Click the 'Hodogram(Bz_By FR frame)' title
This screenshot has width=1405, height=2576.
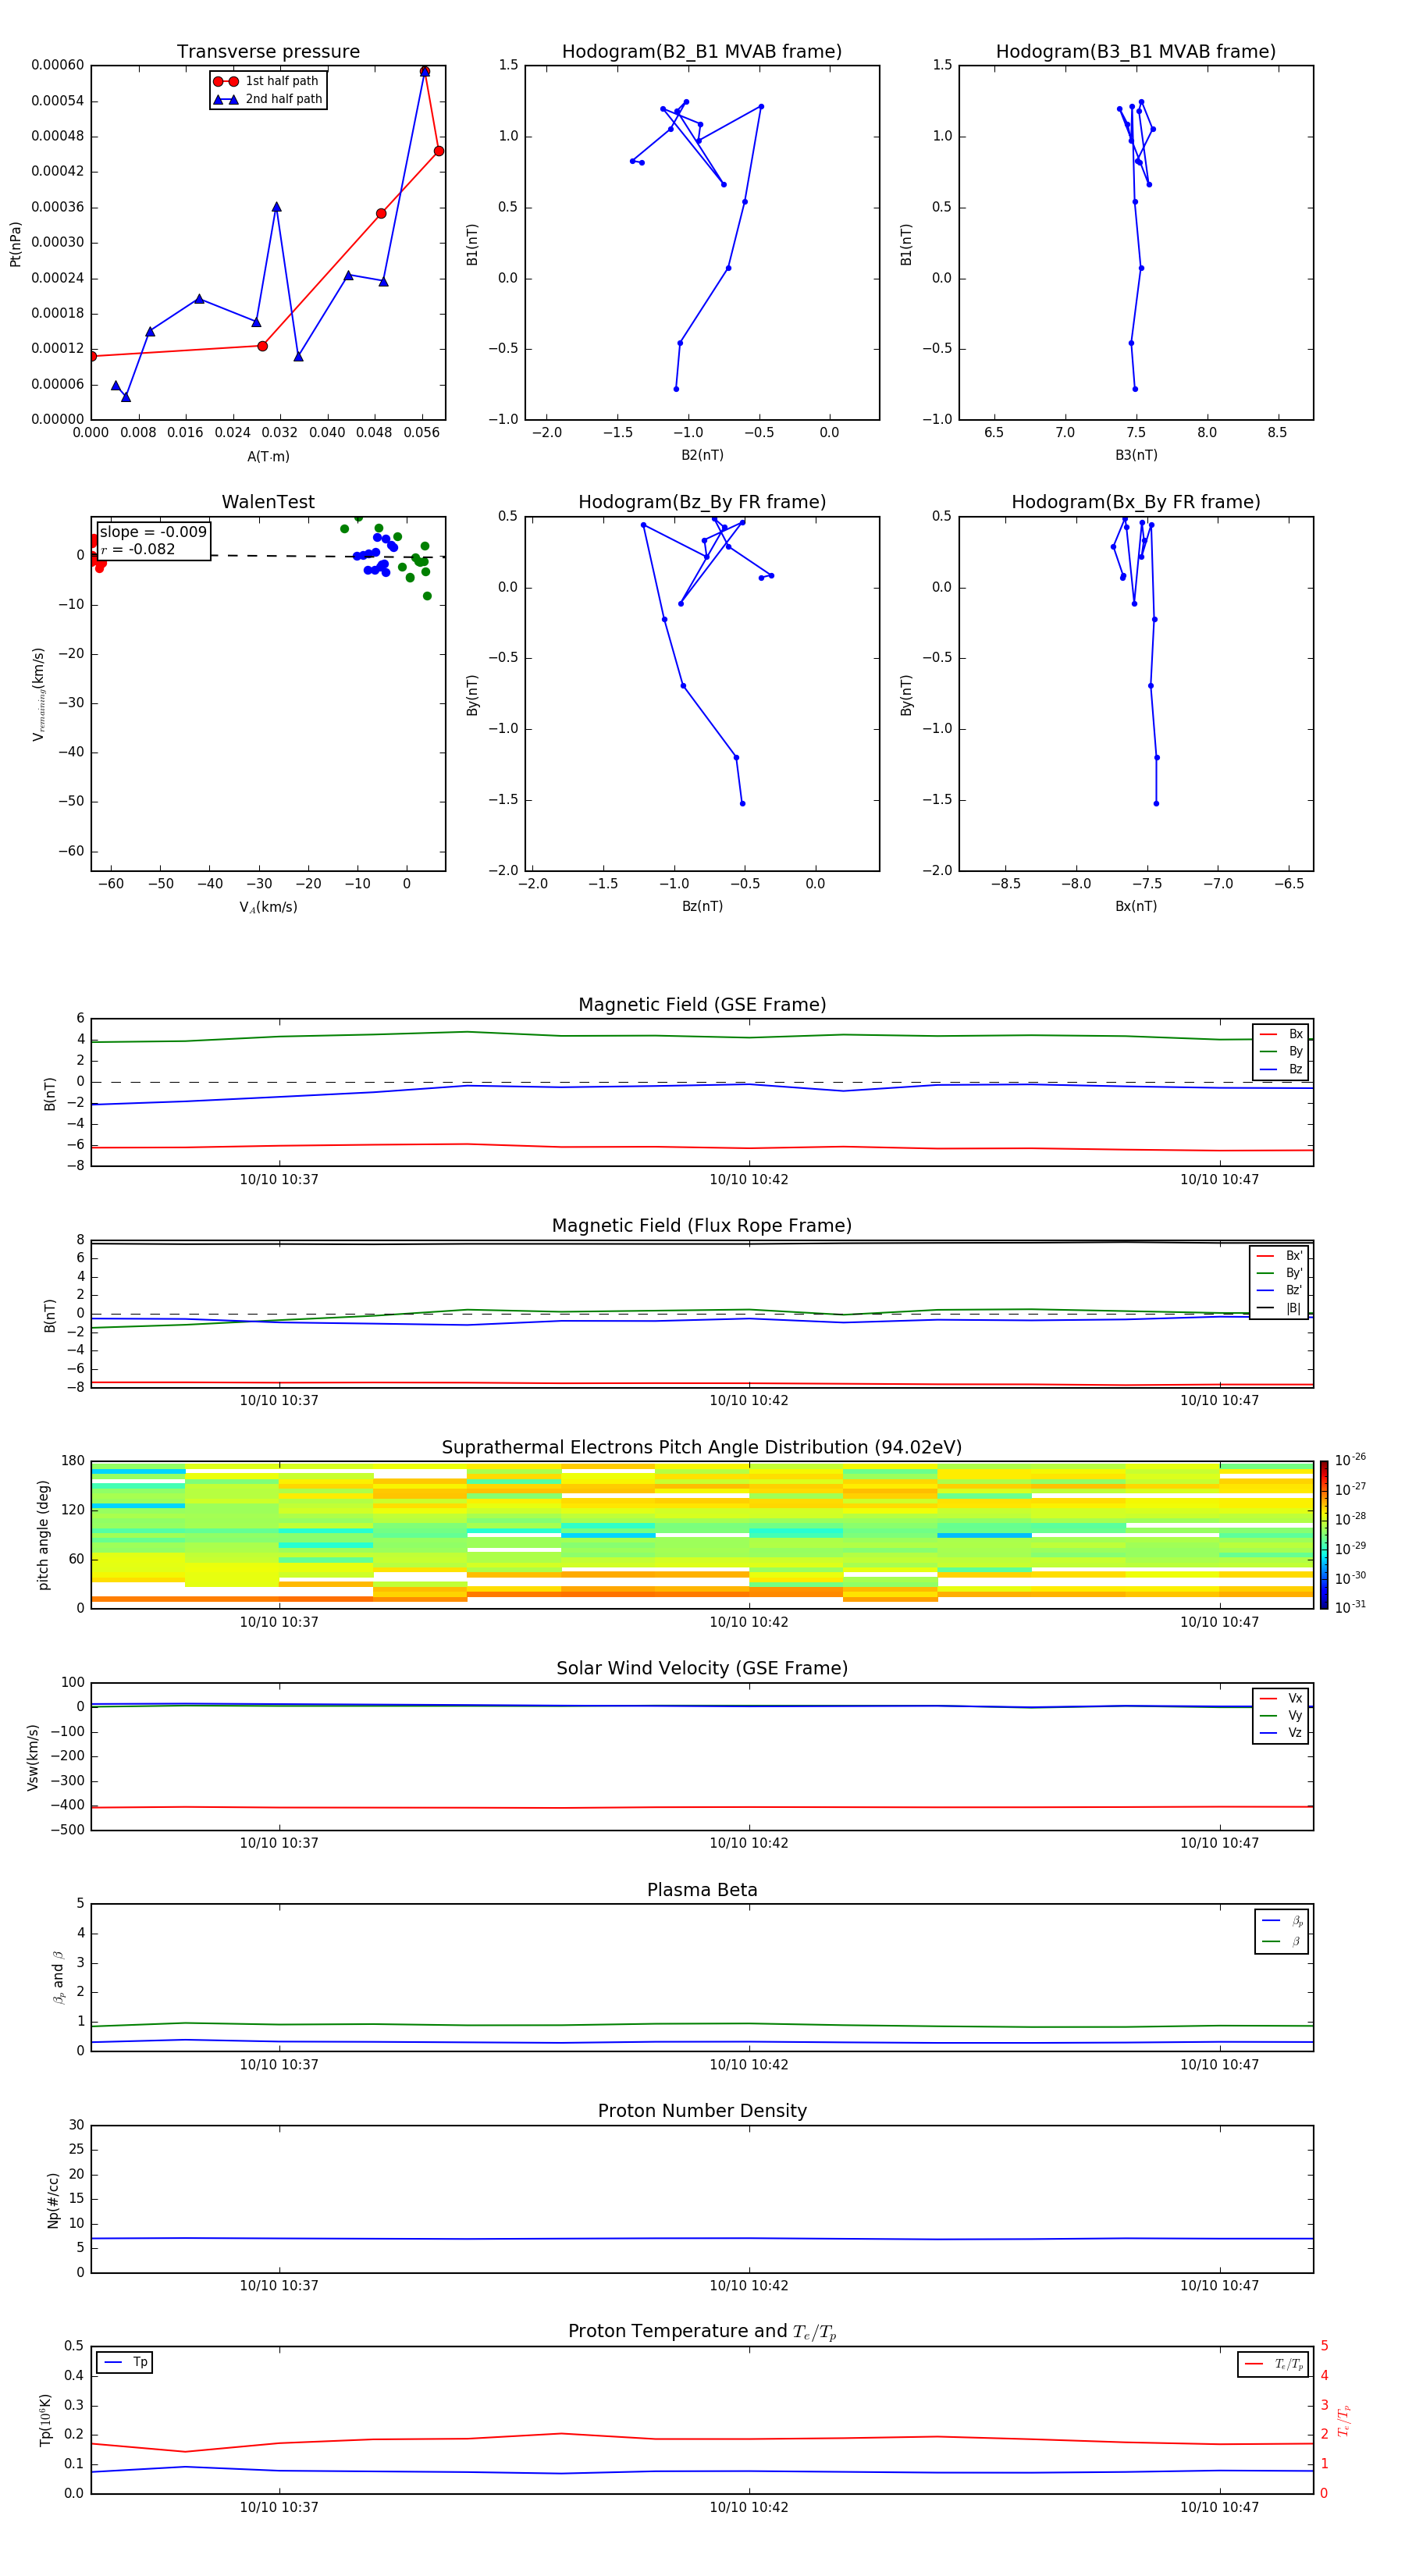(x=702, y=502)
